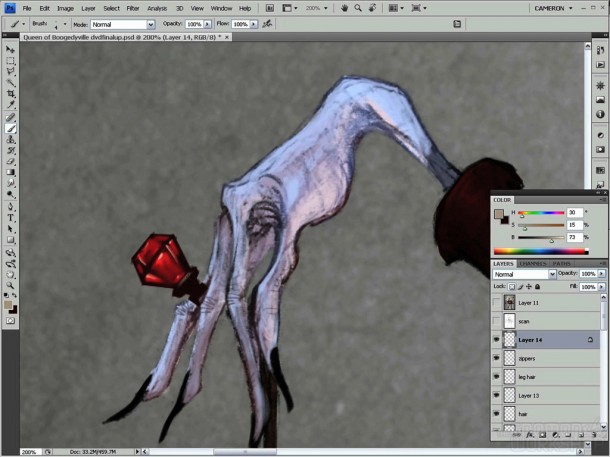Select the Rectangular Marquee tool
Viewport: 610px width, 457px height.
tap(11, 60)
